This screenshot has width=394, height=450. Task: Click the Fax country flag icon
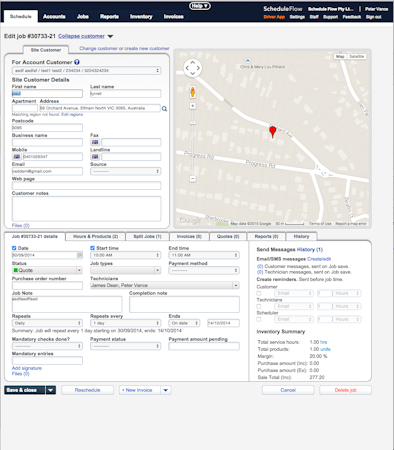click(95, 142)
